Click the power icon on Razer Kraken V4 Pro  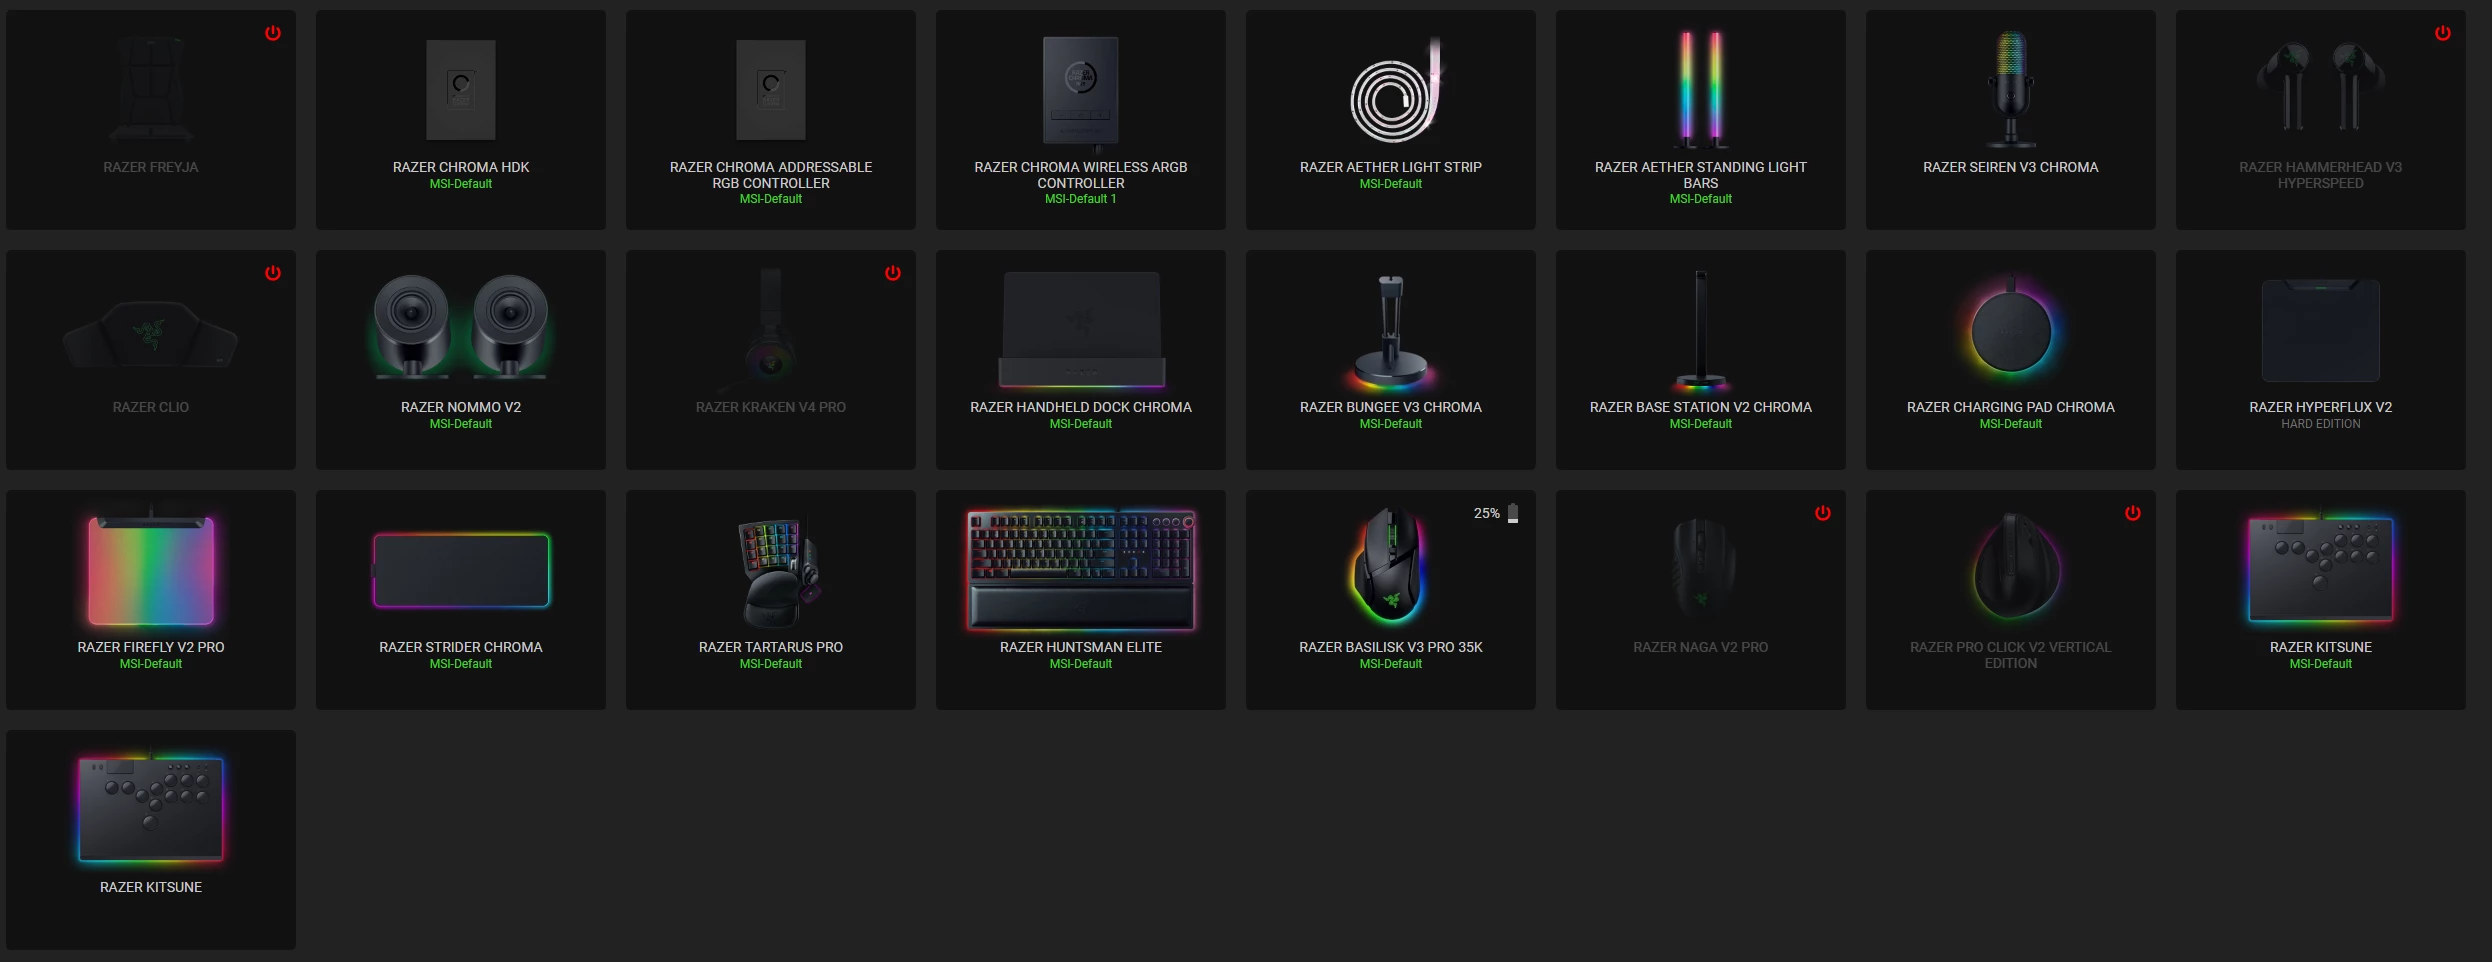point(893,273)
